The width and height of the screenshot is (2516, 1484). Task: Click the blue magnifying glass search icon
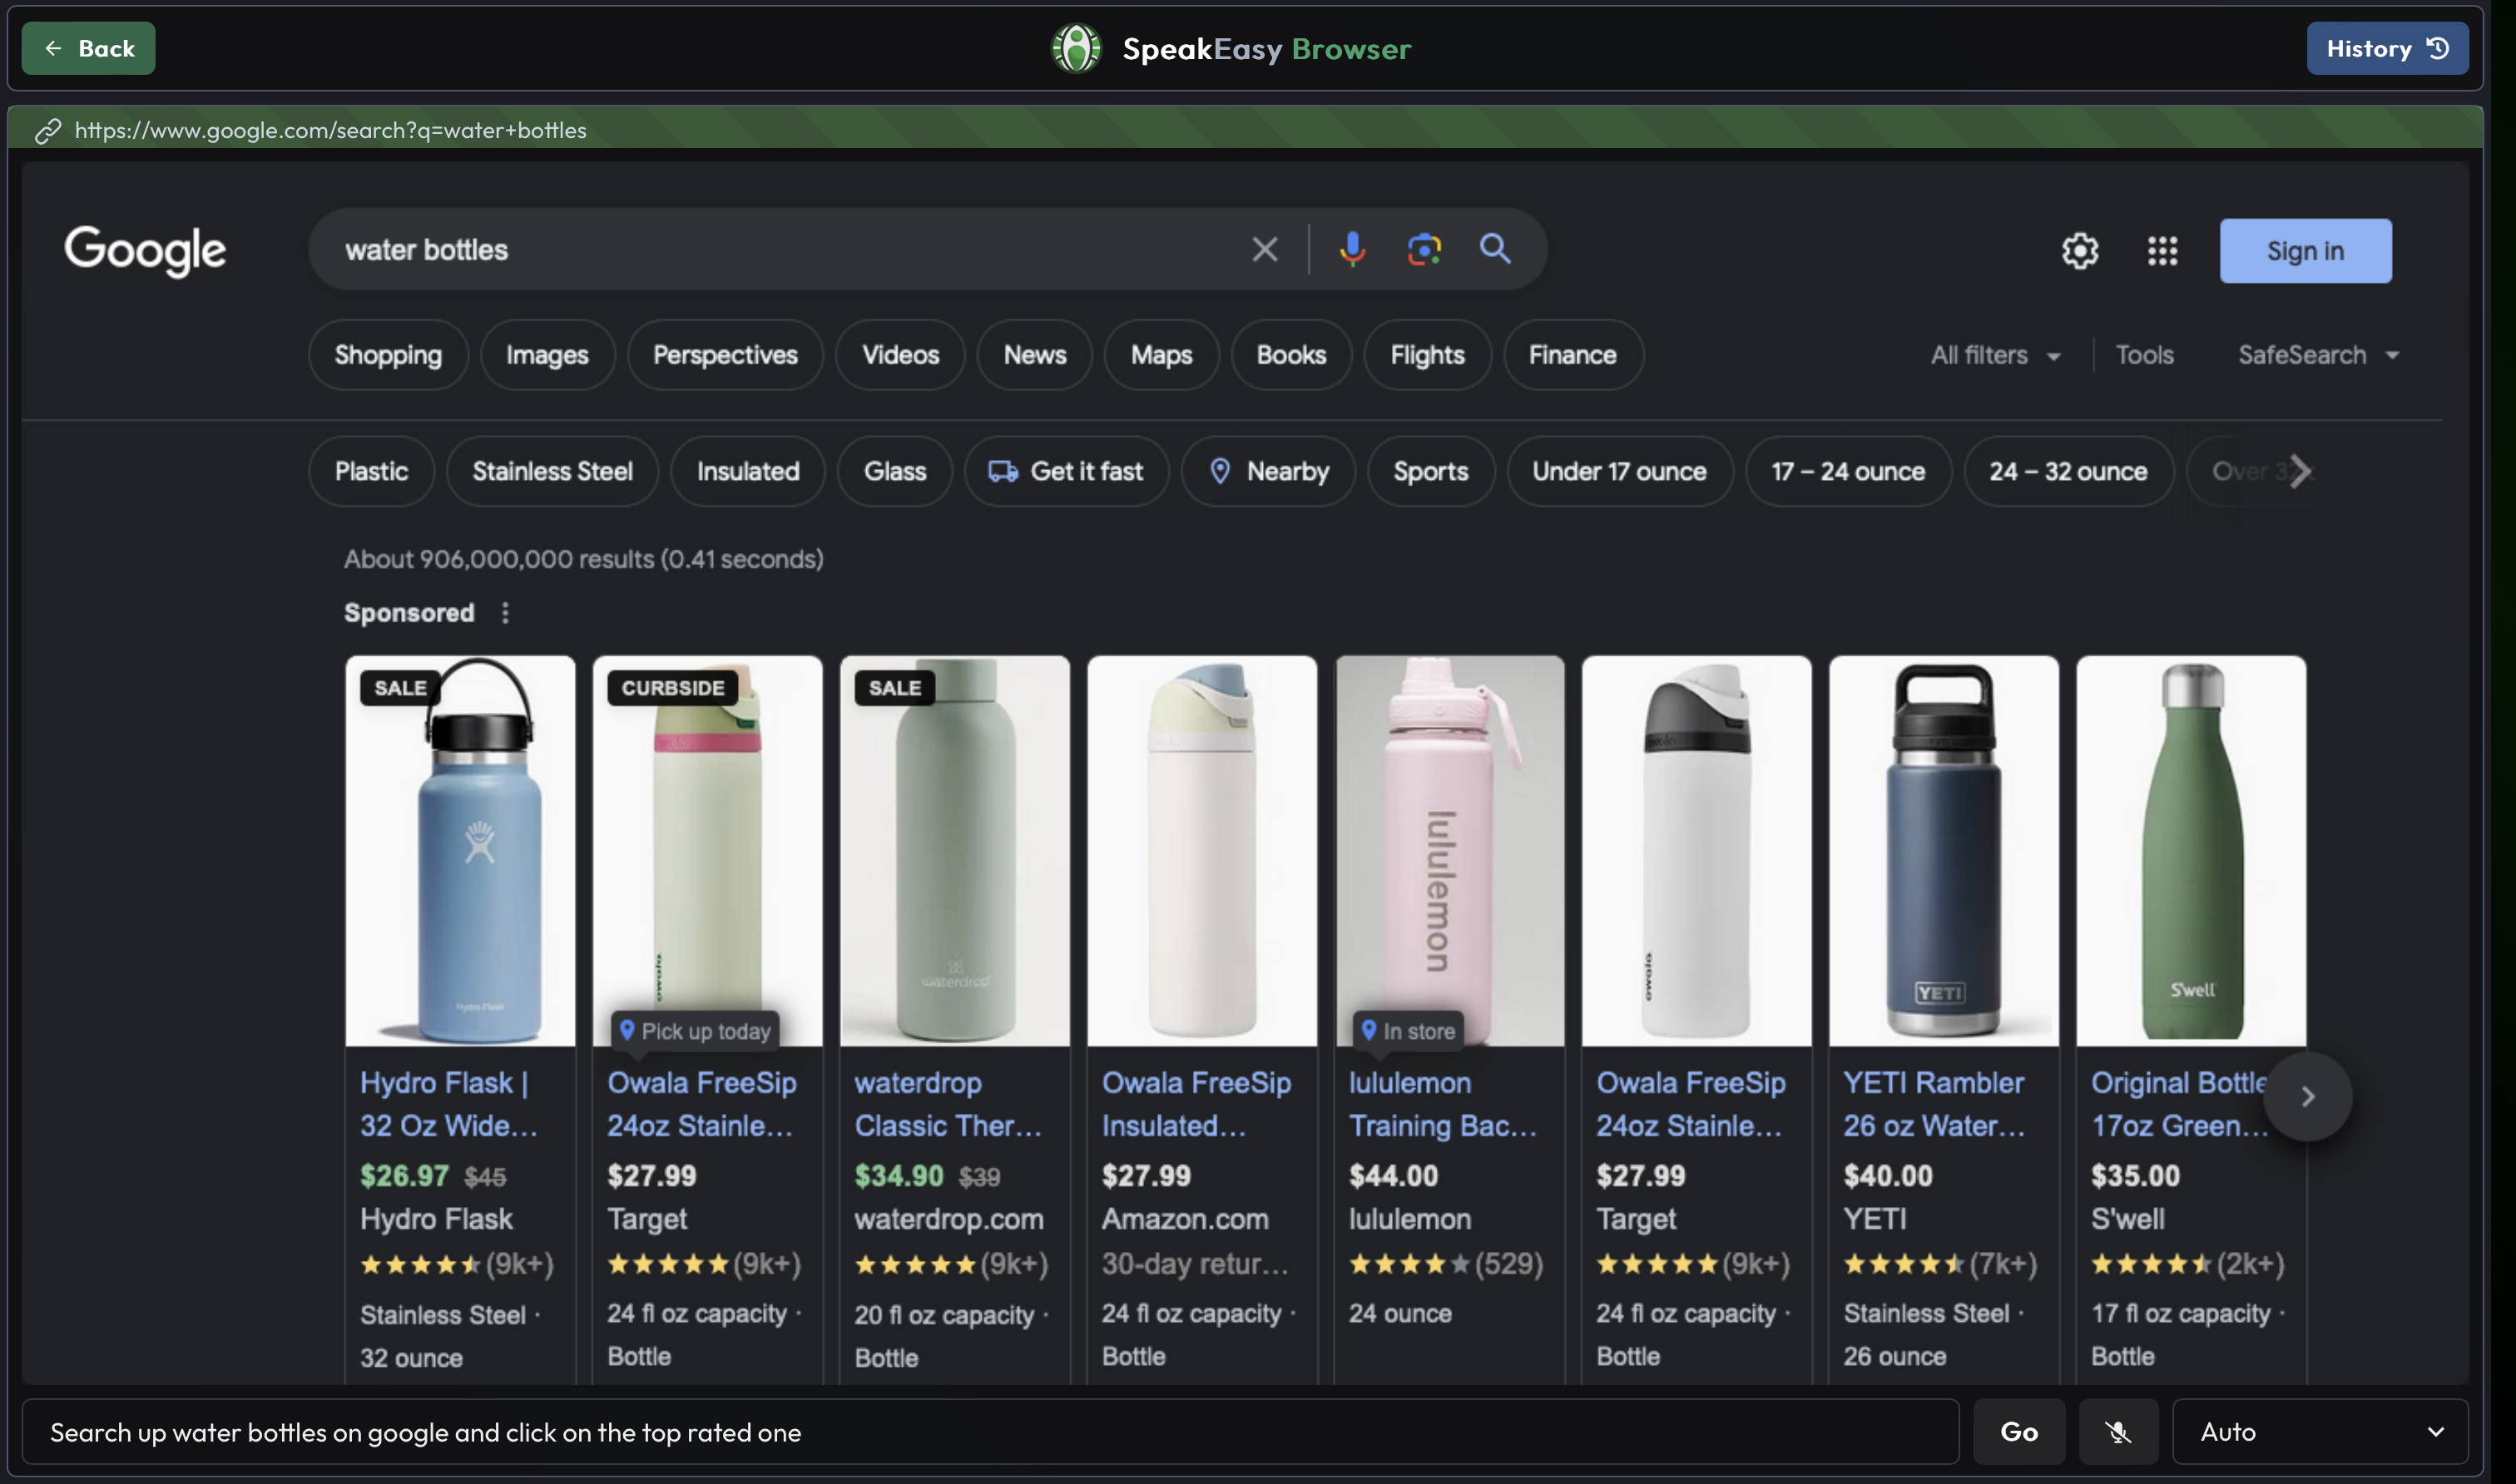1495,248
